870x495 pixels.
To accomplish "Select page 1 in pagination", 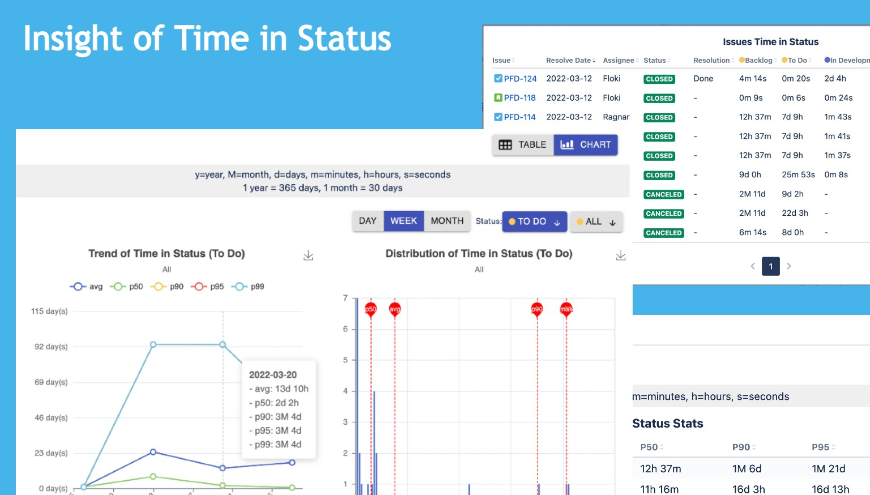I will [771, 266].
